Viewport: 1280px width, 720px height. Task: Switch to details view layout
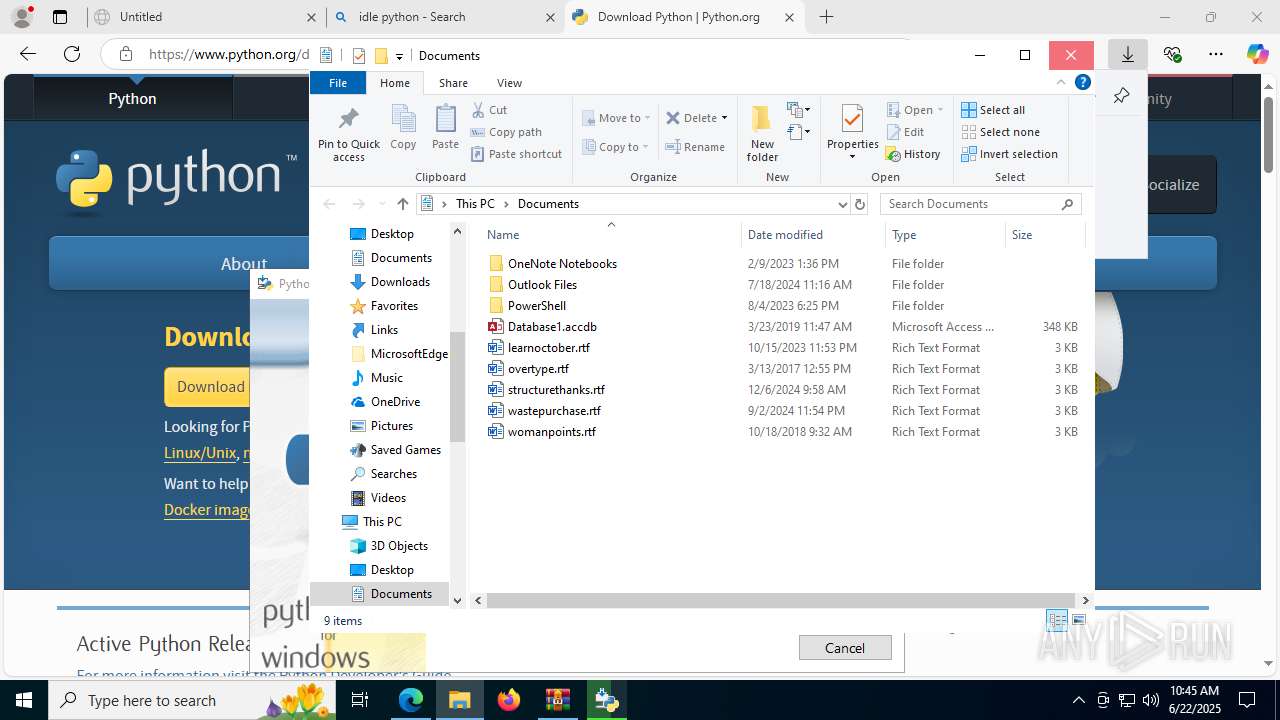pos(1057,621)
